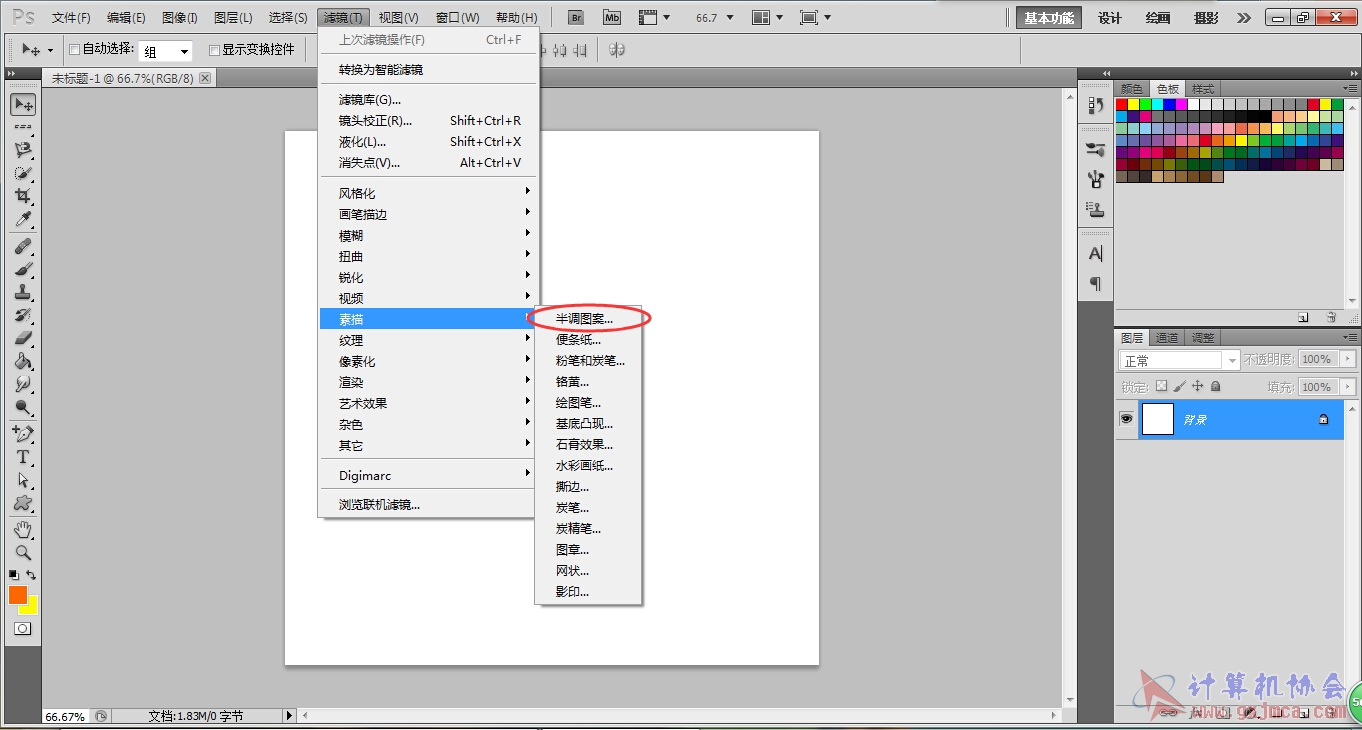Viewport: 1362px width, 730px height.
Task: Select the Pen tool
Action: coord(23,434)
